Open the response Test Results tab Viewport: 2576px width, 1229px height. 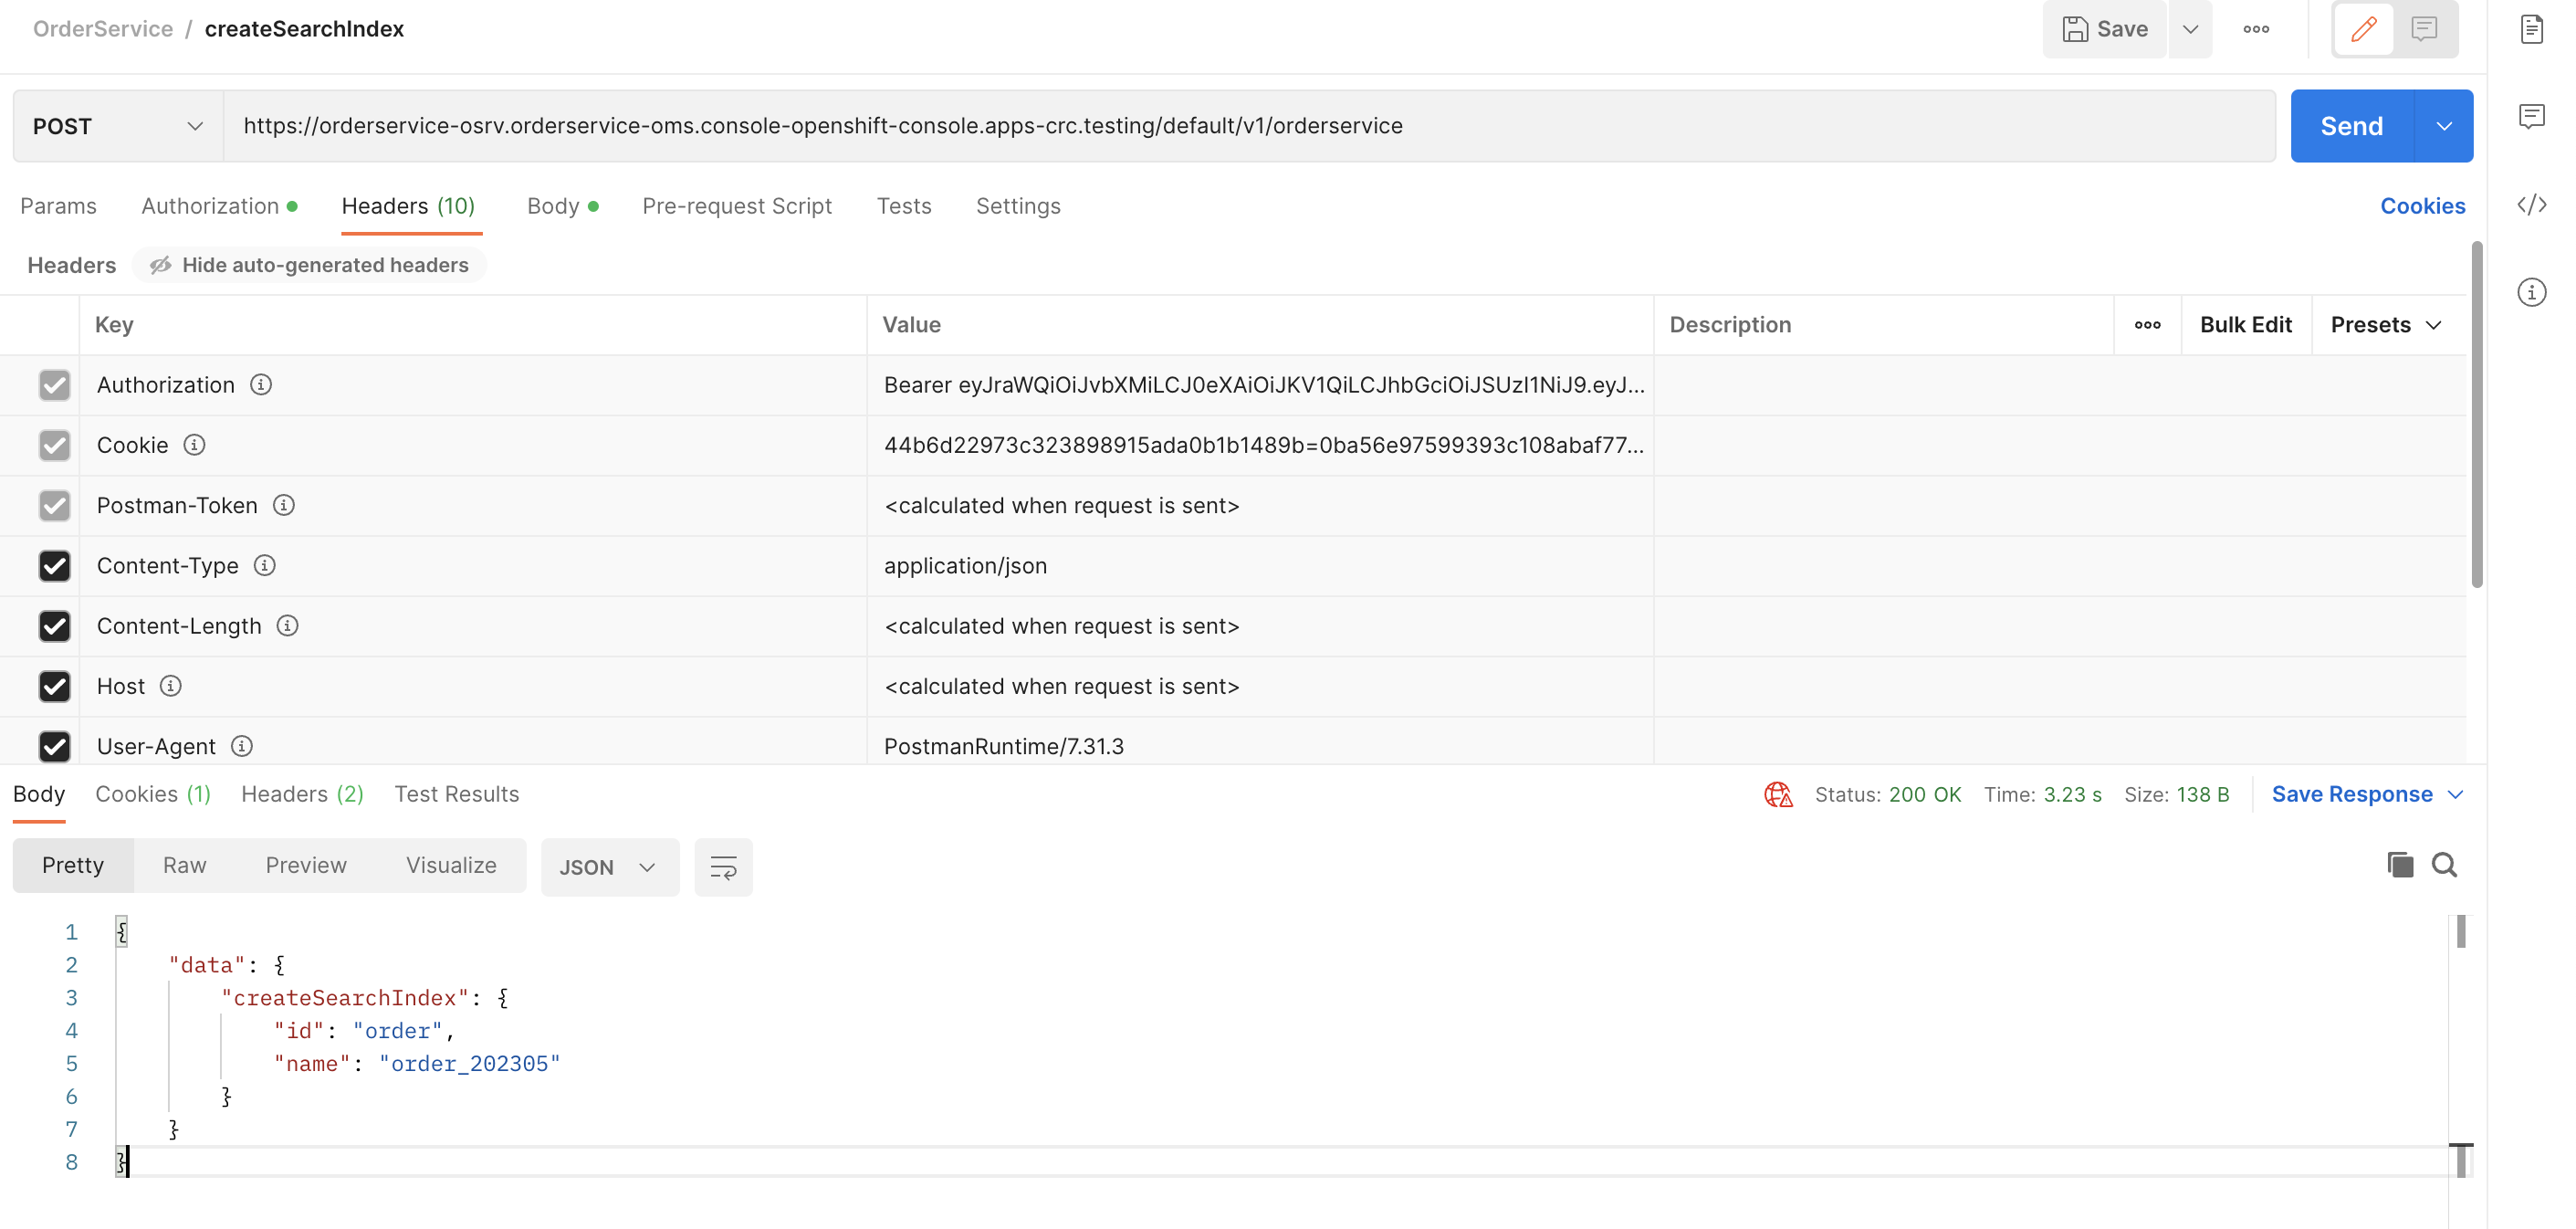tap(457, 793)
